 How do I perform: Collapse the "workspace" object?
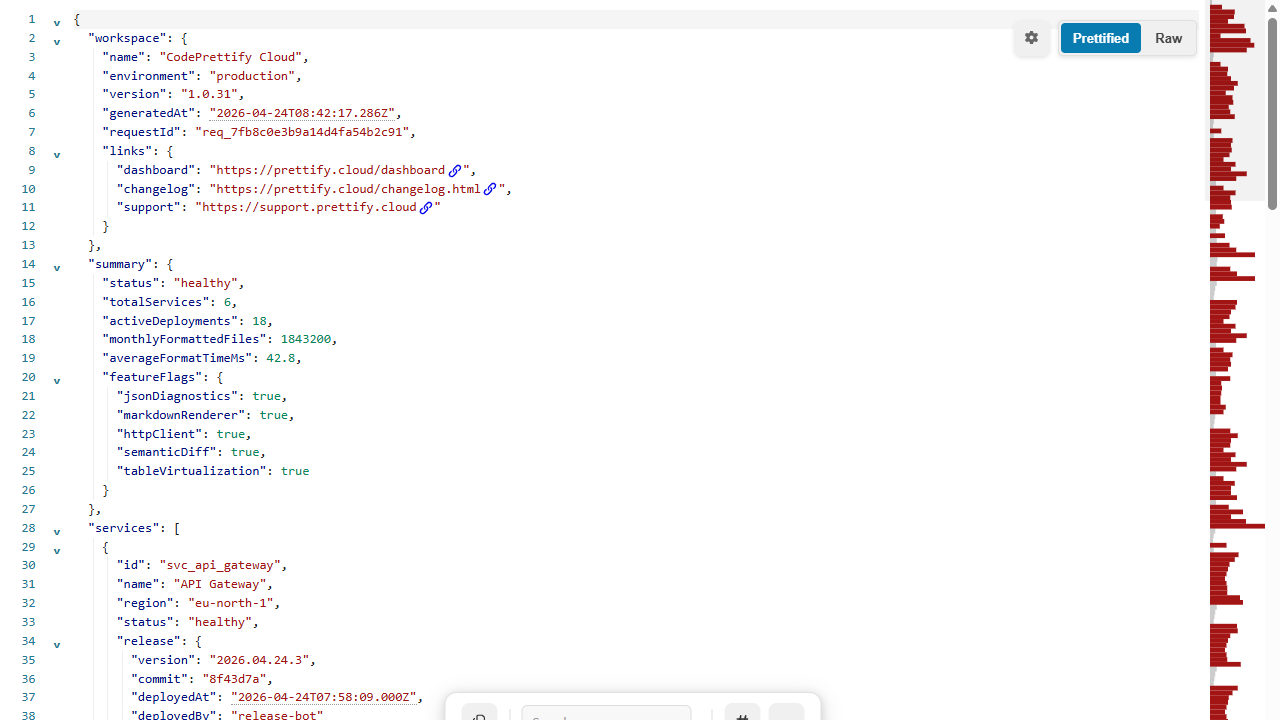point(57,42)
